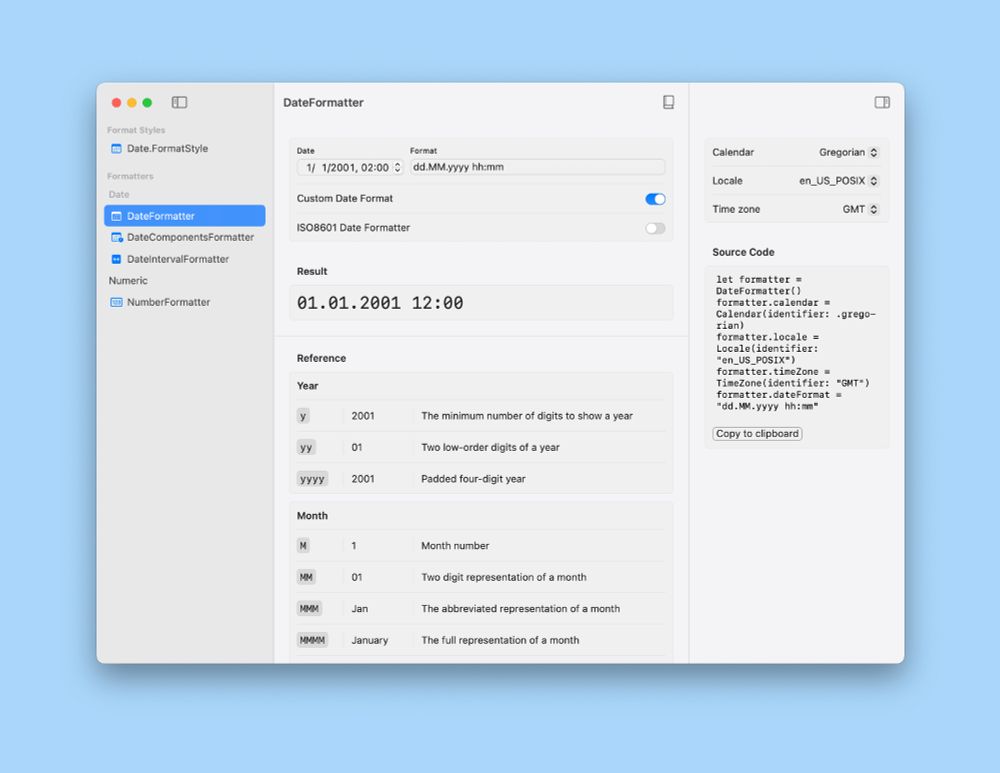Click the 'M' month format symbol

(303, 546)
